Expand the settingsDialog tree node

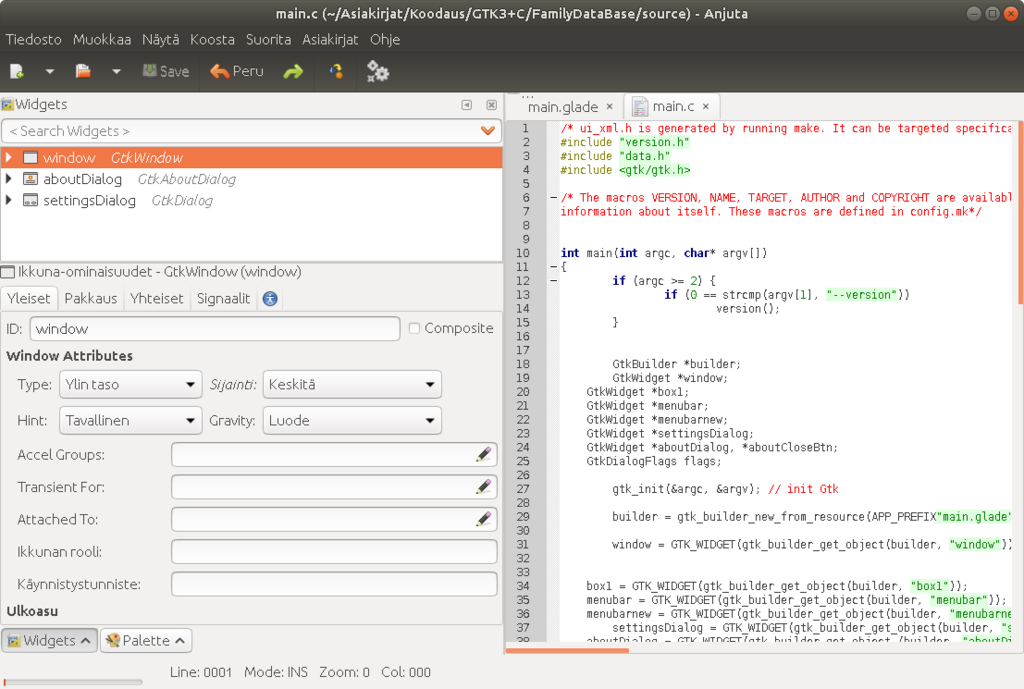9,200
